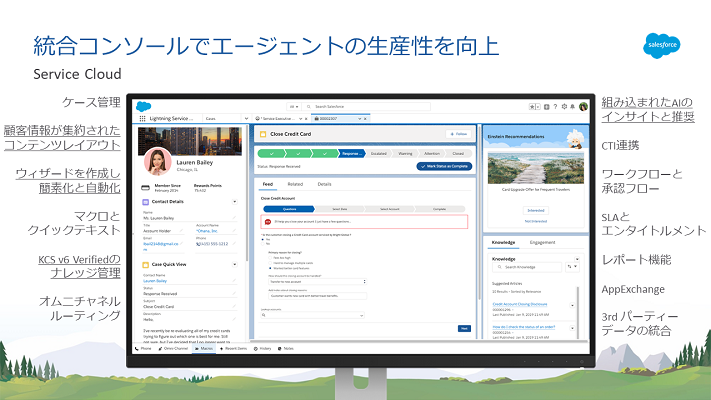Open the setup gear icon

pos(564,107)
